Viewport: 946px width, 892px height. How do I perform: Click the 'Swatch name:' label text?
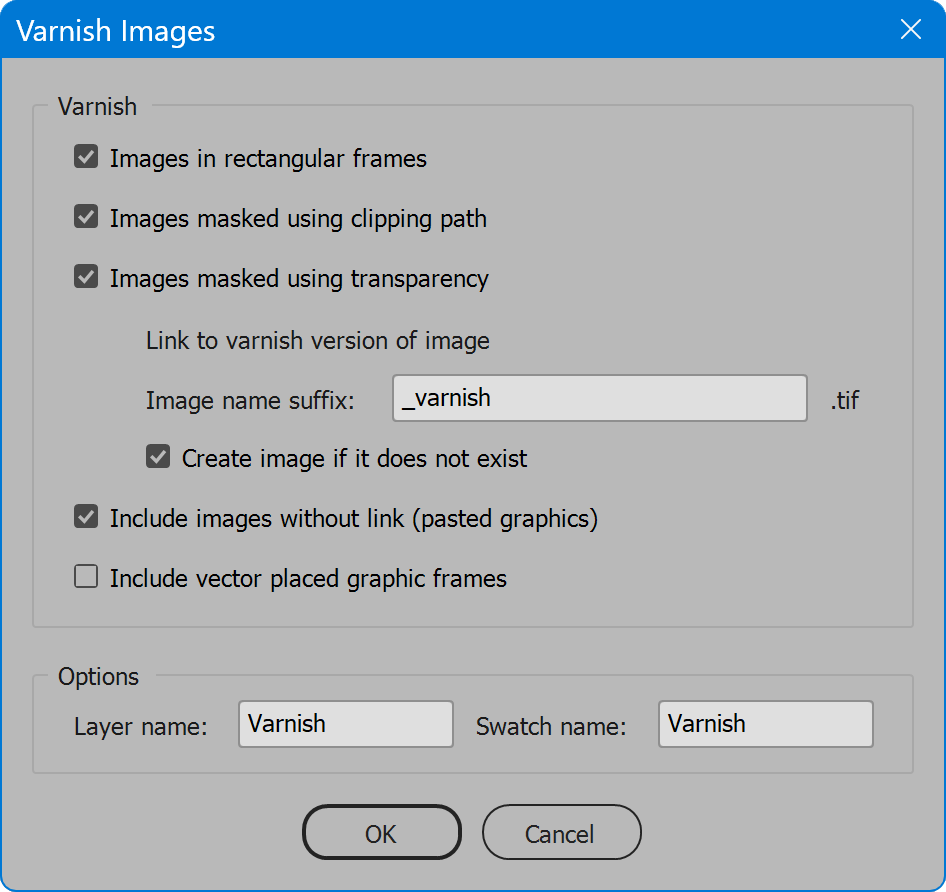pyautogui.click(x=551, y=727)
